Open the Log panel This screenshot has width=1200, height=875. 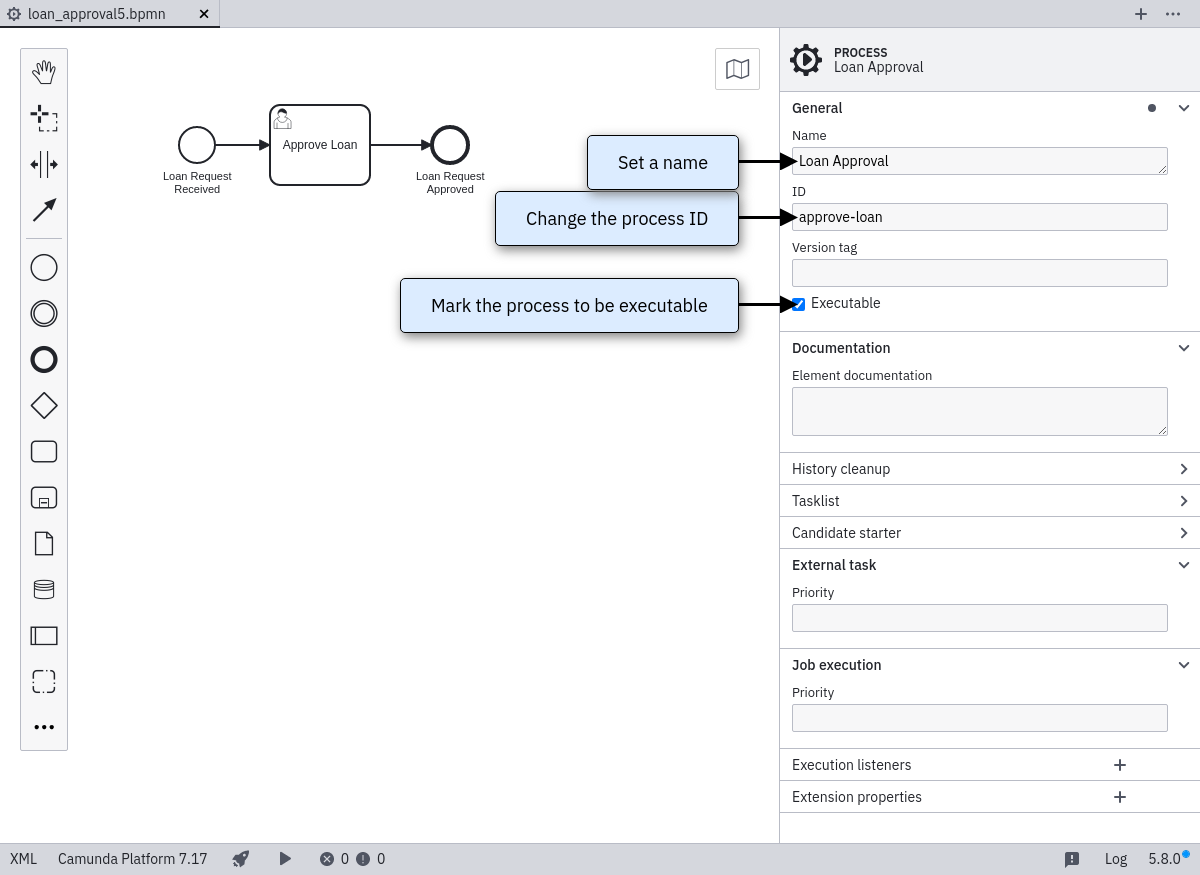click(x=1115, y=858)
